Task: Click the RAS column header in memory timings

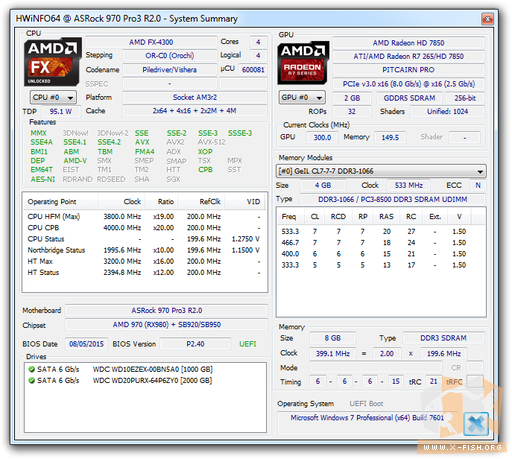Action: (x=386, y=217)
